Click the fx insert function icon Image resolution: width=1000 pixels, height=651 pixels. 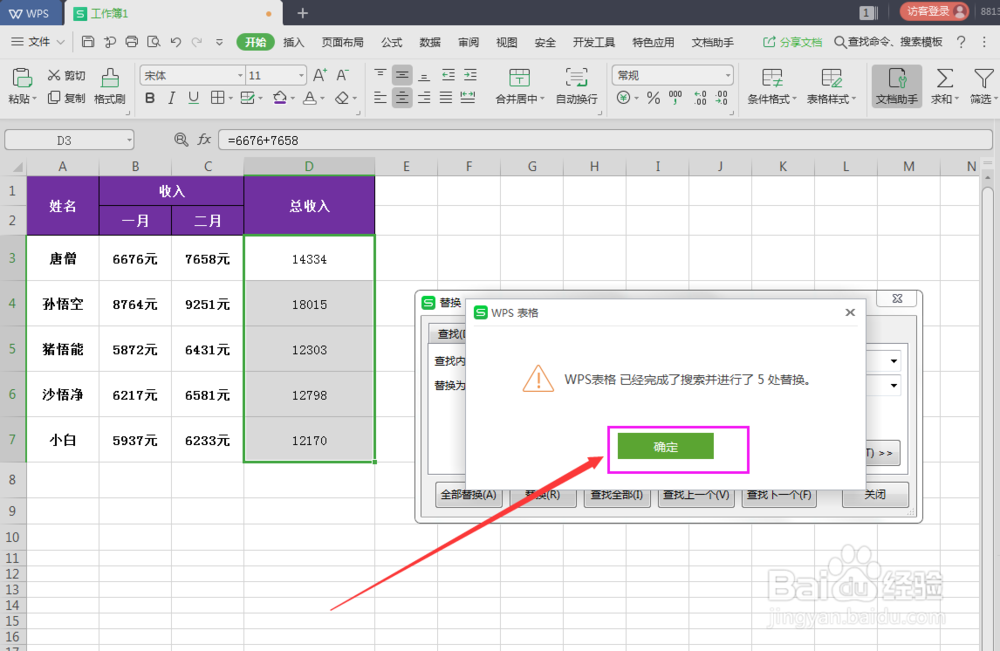204,140
